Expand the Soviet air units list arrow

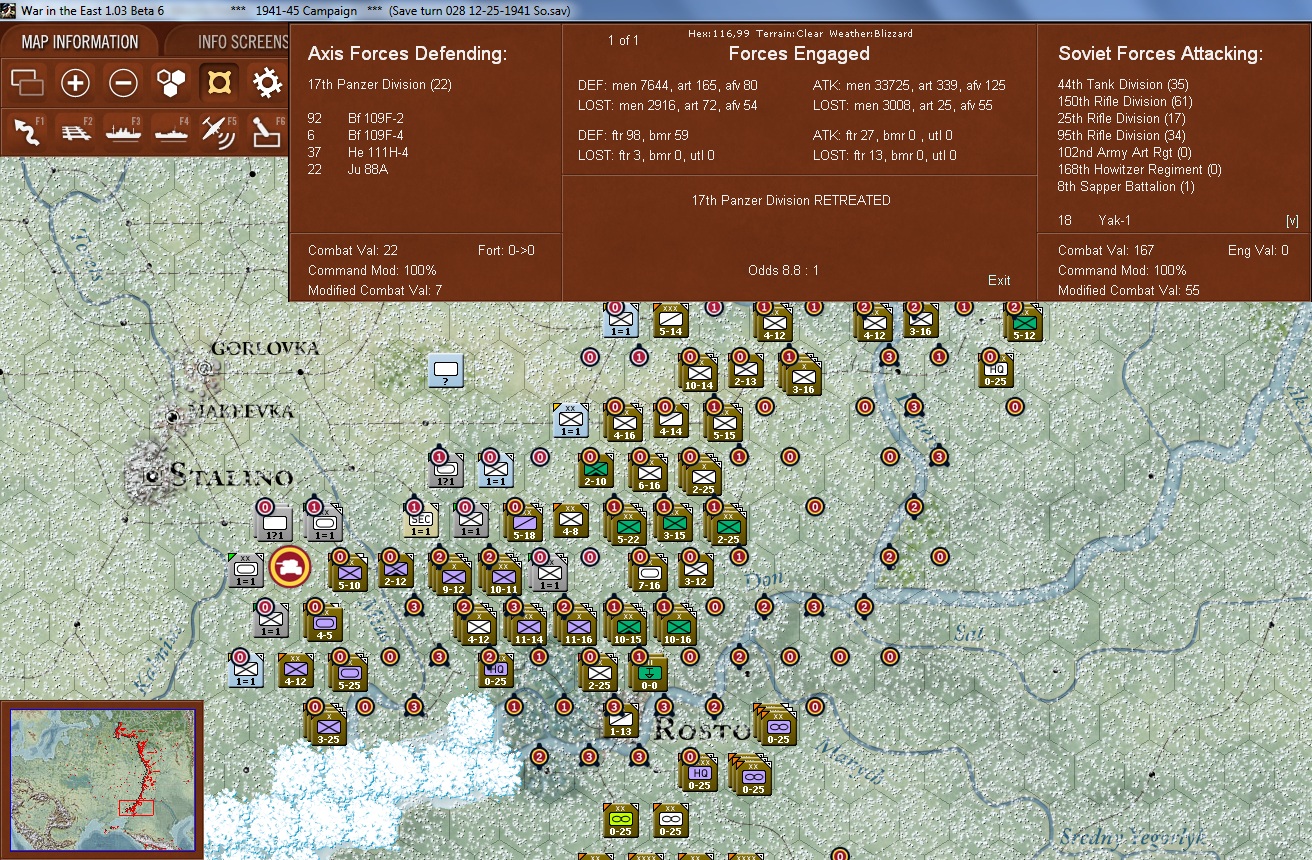1292,220
